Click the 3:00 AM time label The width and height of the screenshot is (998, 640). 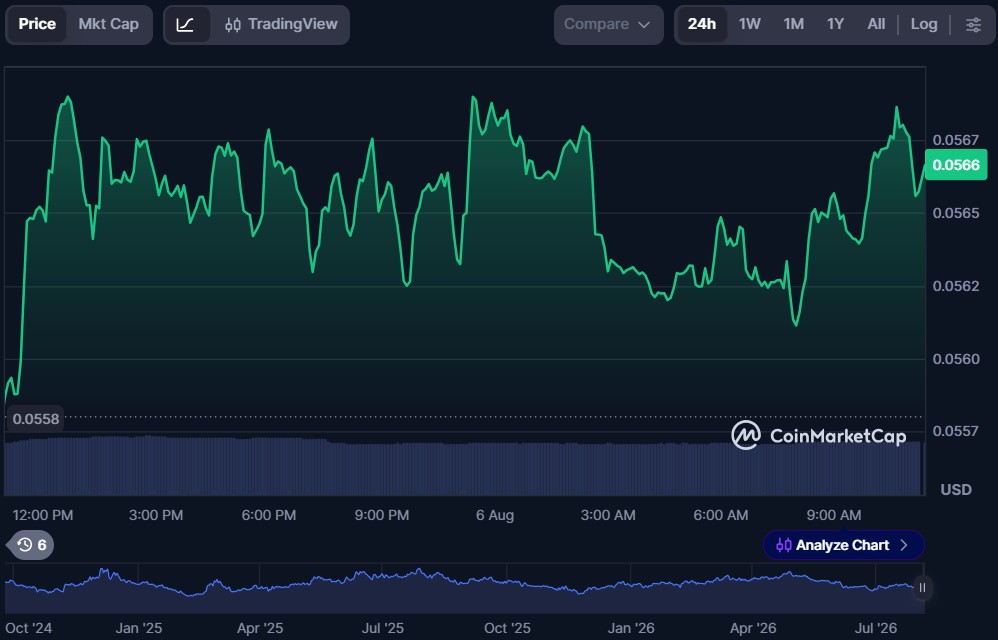coord(608,515)
